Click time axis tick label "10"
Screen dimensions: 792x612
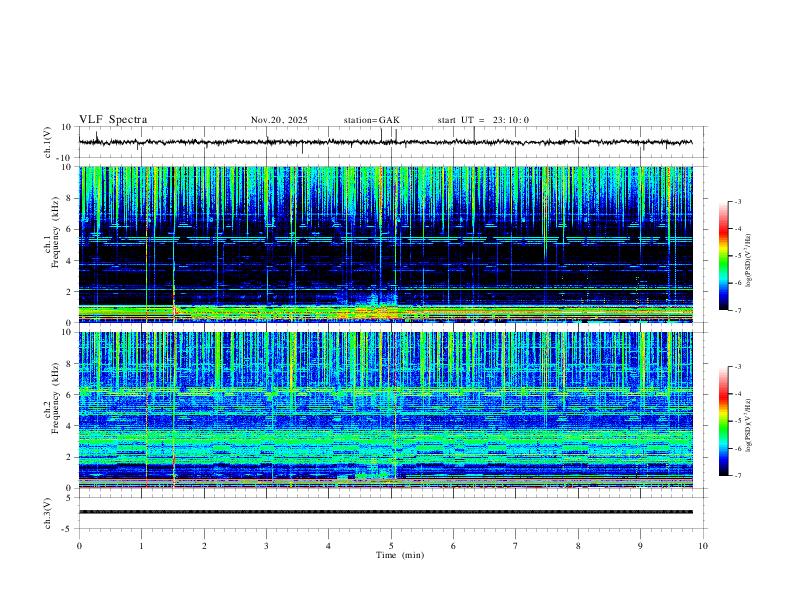coord(703,546)
